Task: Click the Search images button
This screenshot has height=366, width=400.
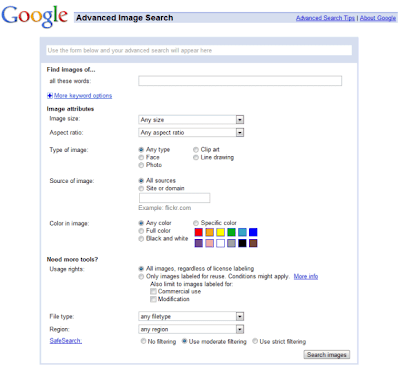Action: click(327, 355)
